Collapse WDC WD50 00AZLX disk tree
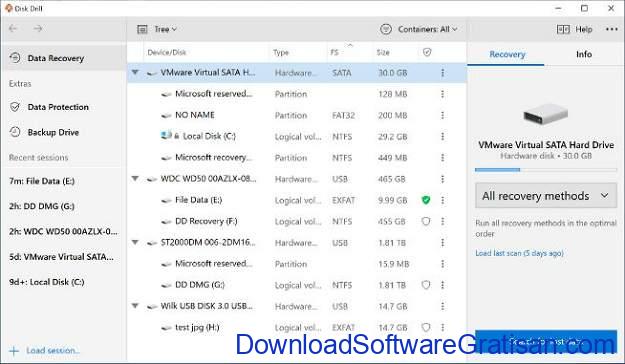The image size is (625, 364). pos(136,179)
